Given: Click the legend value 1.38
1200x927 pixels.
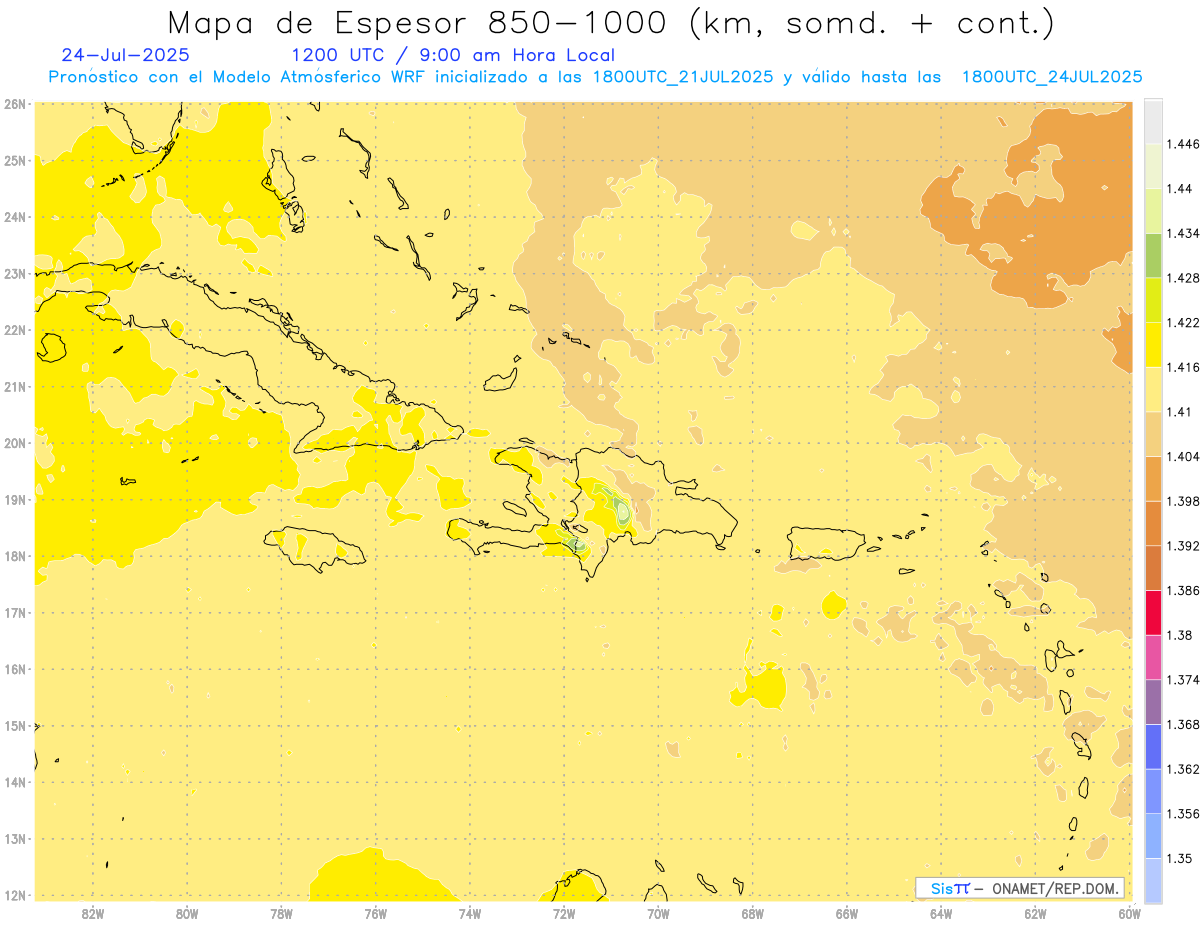Looking at the screenshot, I should (1179, 635).
